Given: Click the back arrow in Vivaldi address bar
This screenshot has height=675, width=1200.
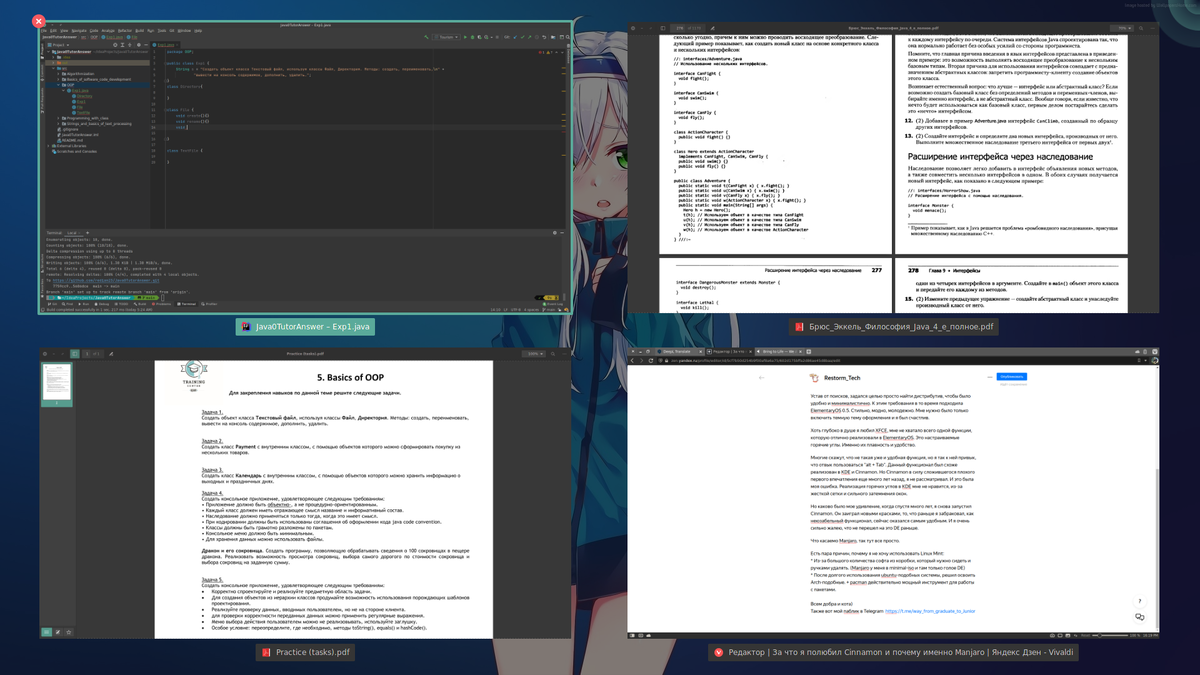Looking at the screenshot, I should [633, 360].
